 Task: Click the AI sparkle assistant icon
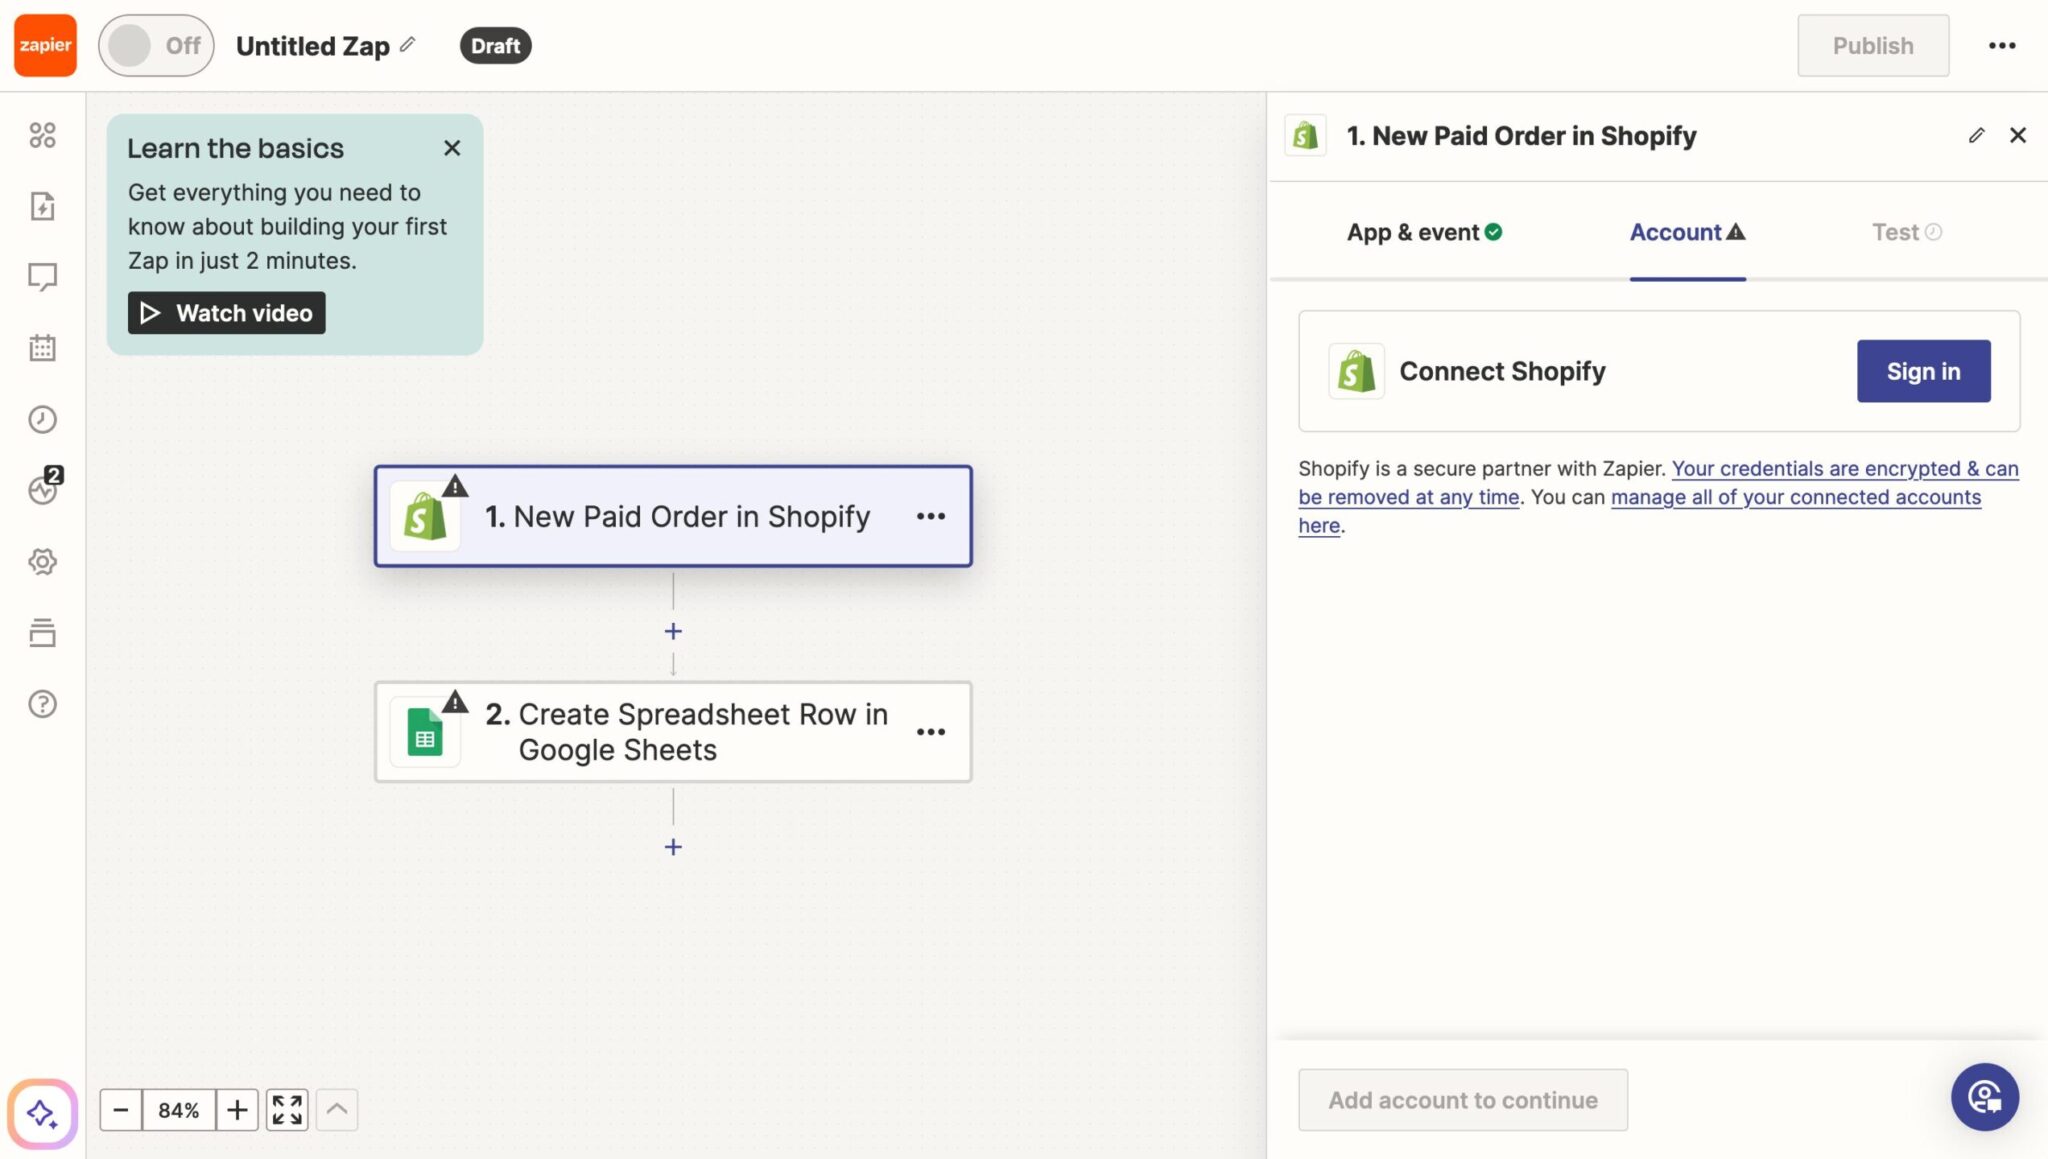coord(42,1112)
